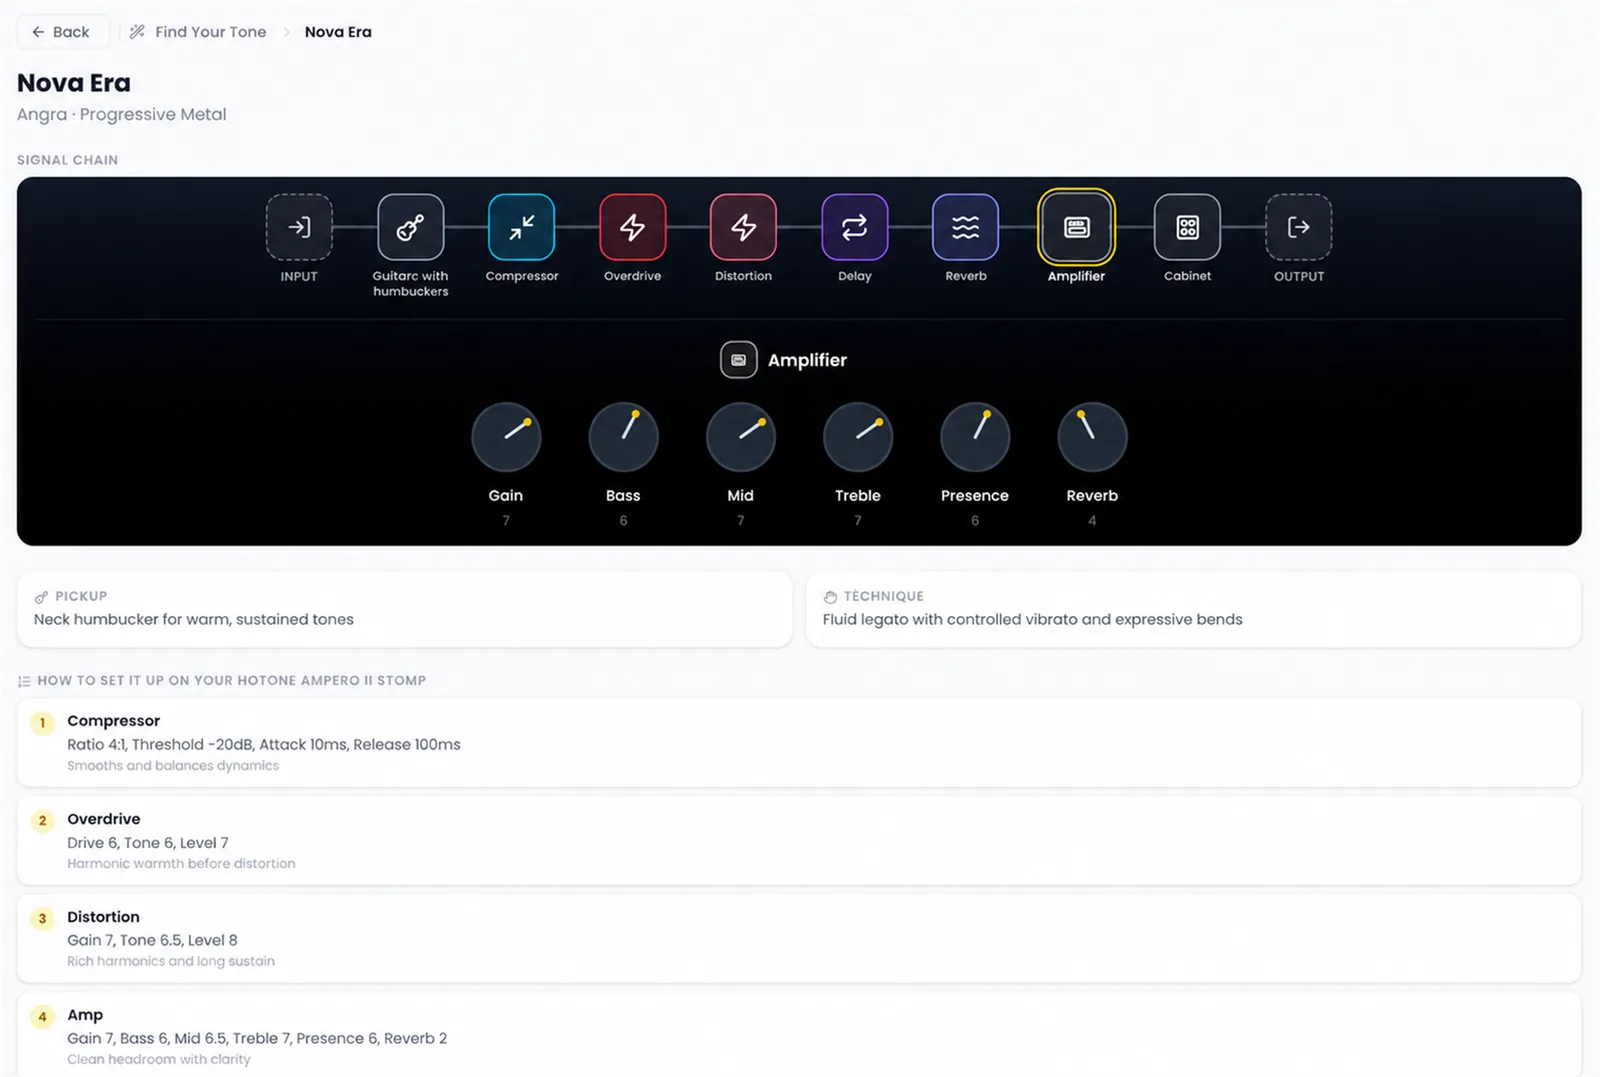This screenshot has width=1600, height=1077.
Task: Select step 3 Distortion setup card
Action: click(x=799, y=939)
